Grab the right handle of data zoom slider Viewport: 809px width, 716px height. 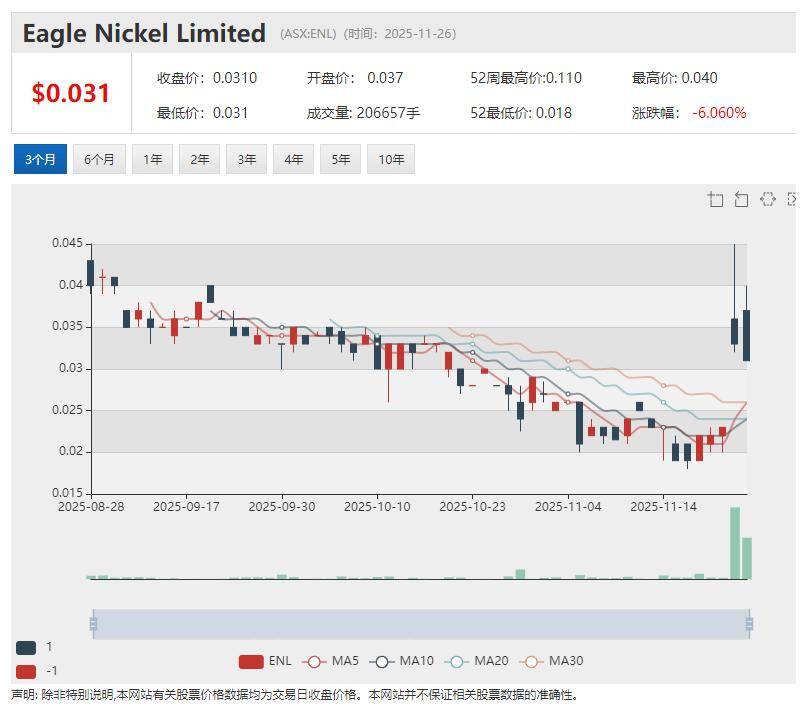tap(749, 624)
